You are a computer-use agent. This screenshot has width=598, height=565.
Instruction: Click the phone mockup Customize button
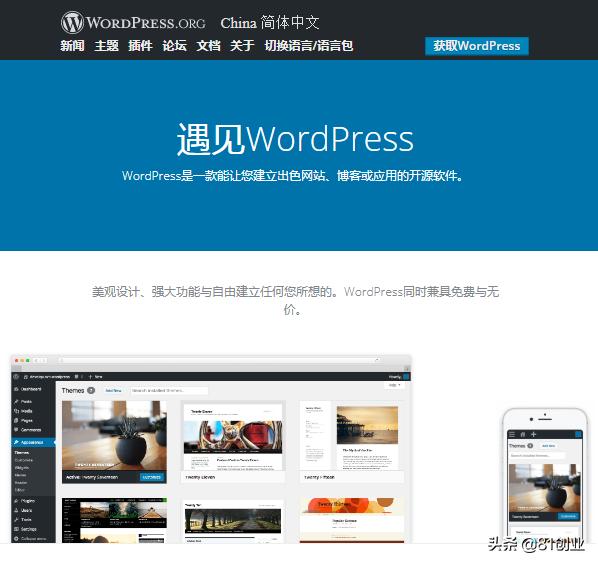[568, 516]
